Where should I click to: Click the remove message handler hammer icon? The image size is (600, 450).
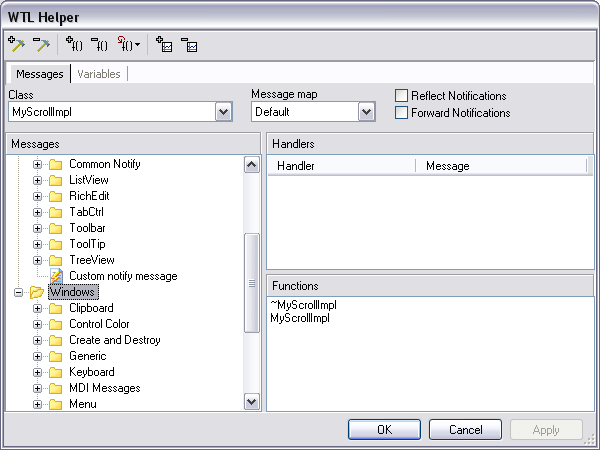pyautogui.click(x=41, y=44)
